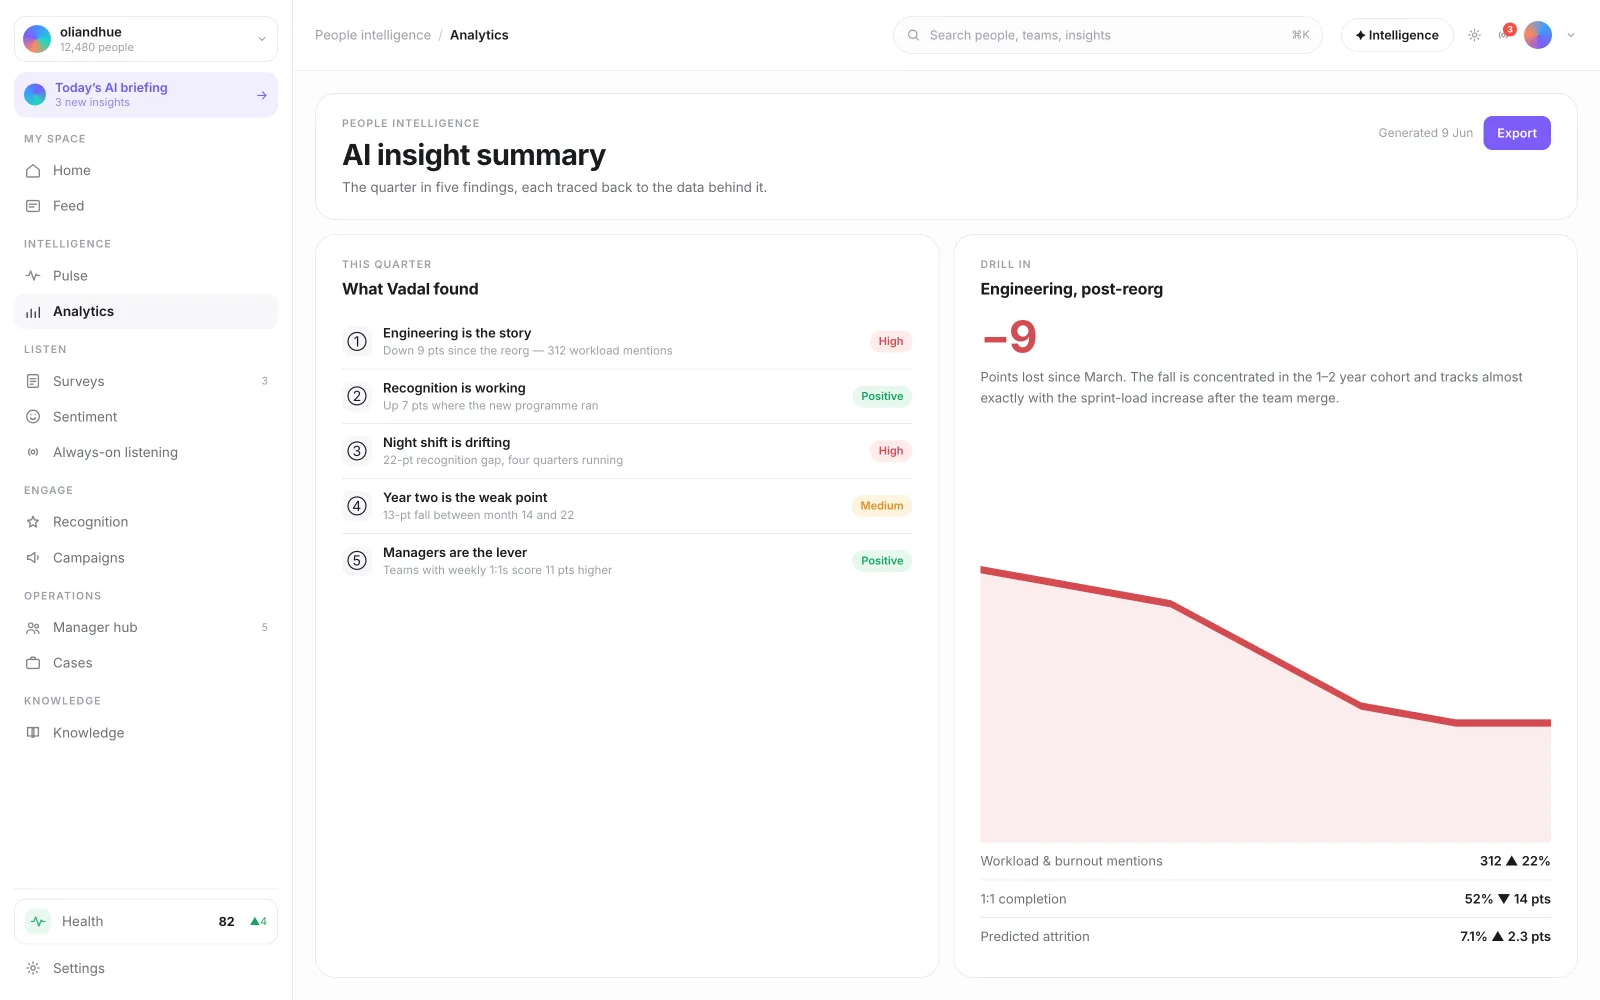Select finding 'Managers are the lever'
The height and width of the screenshot is (1000, 1600).
click(627, 561)
